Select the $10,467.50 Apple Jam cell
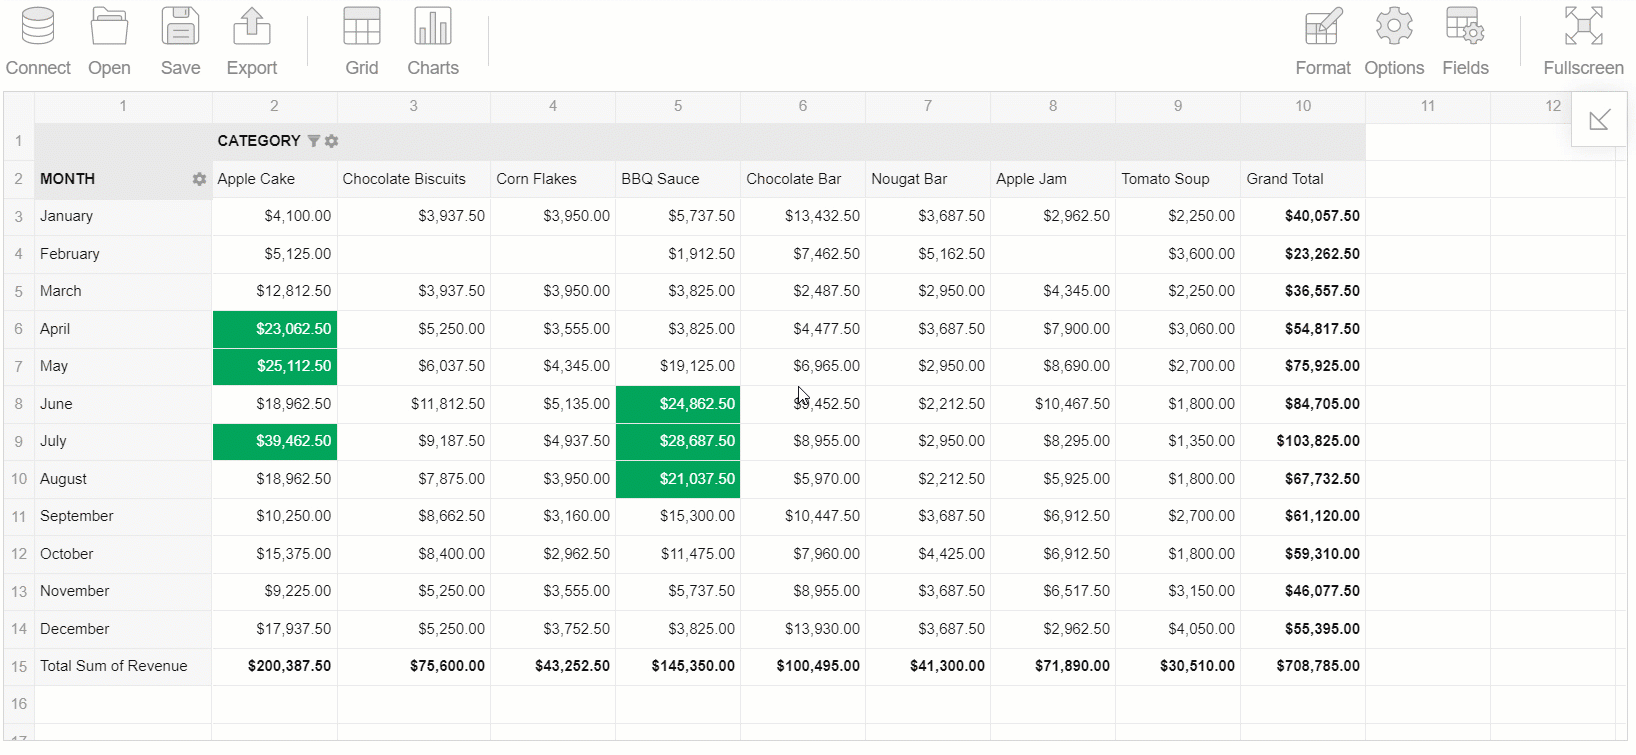The width and height of the screenshot is (1636, 755). coord(1053,404)
